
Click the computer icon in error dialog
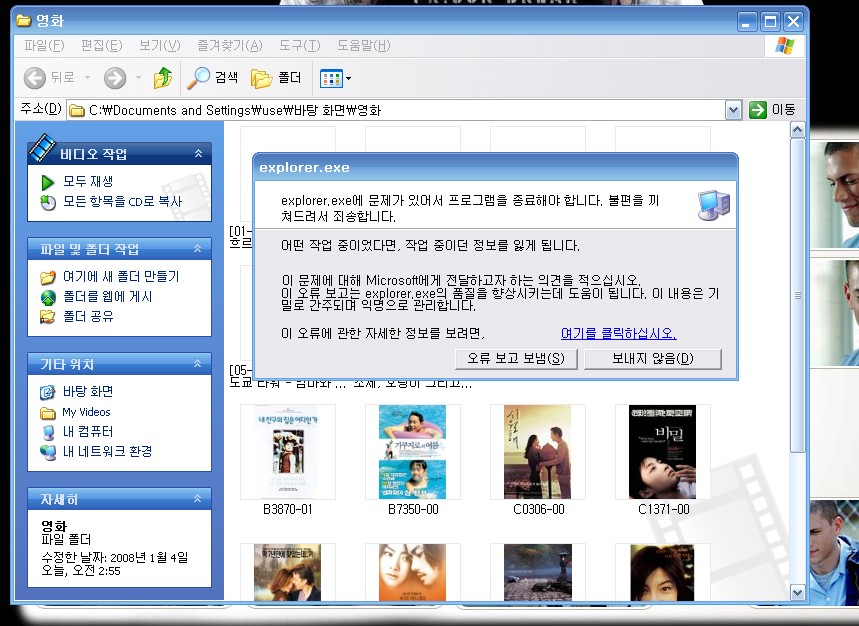coord(714,205)
